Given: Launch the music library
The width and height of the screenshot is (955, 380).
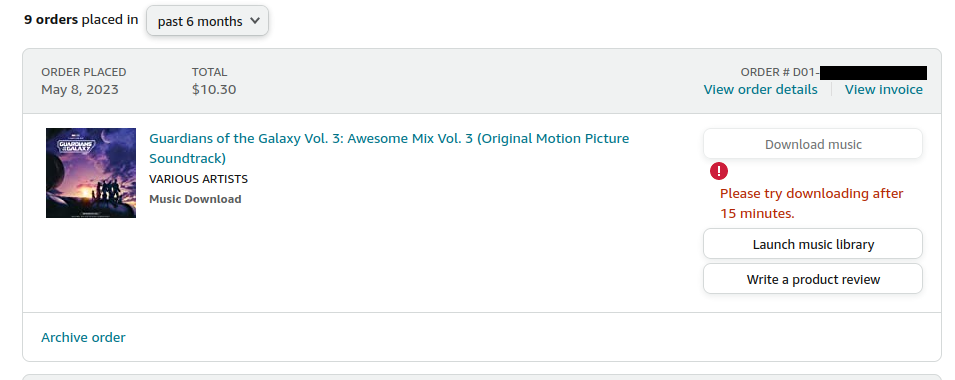Looking at the screenshot, I should click(812, 244).
